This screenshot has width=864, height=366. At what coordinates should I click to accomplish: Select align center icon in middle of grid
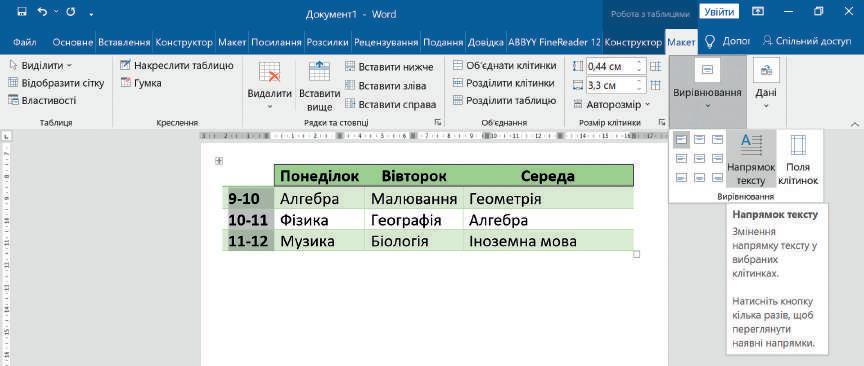point(699,159)
